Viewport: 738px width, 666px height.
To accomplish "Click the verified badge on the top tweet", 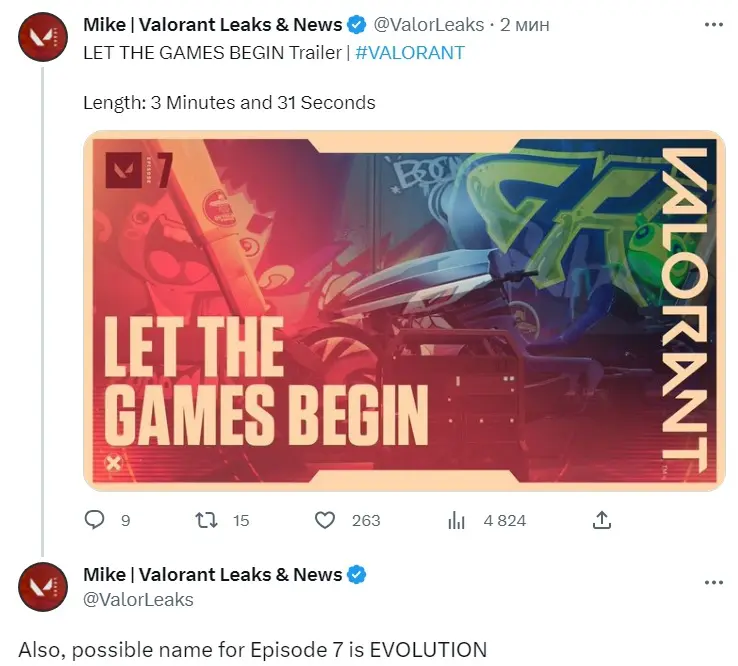I will click(357, 25).
